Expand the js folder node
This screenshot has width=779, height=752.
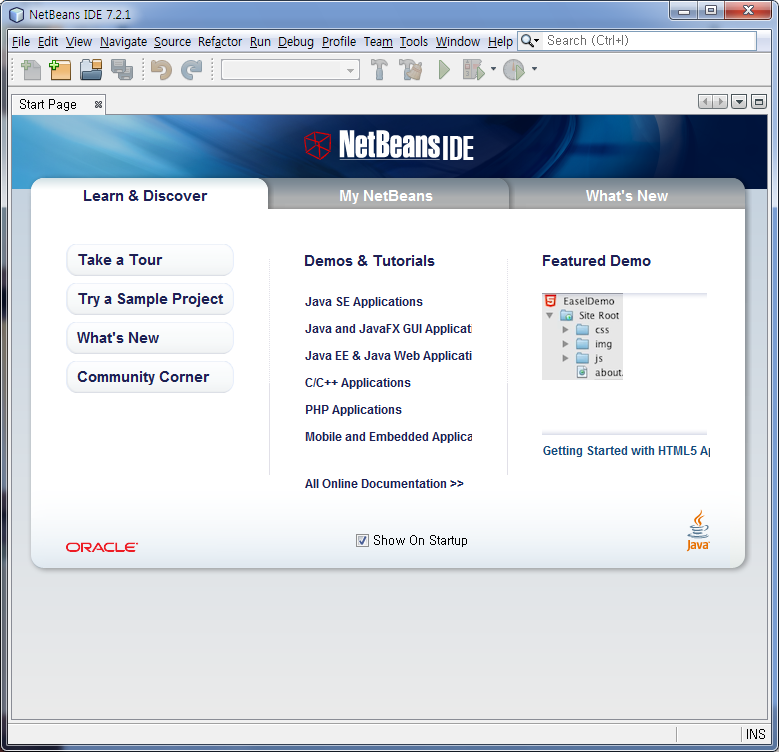(x=565, y=358)
